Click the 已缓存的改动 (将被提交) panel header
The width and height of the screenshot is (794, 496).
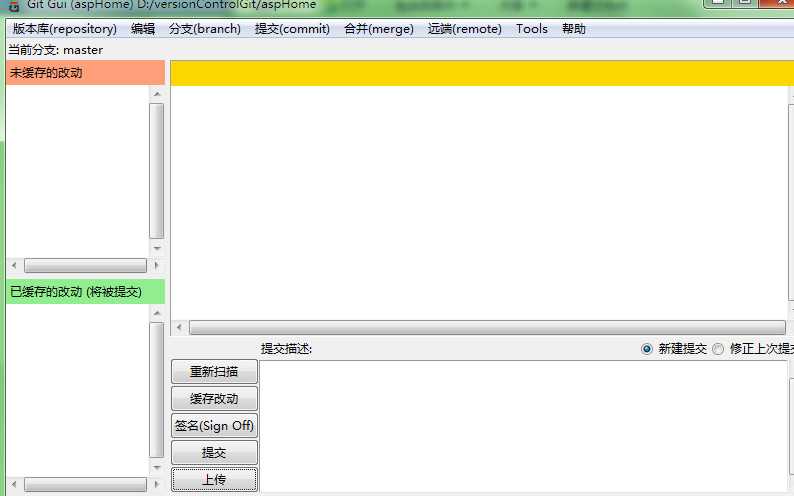click(x=86, y=292)
